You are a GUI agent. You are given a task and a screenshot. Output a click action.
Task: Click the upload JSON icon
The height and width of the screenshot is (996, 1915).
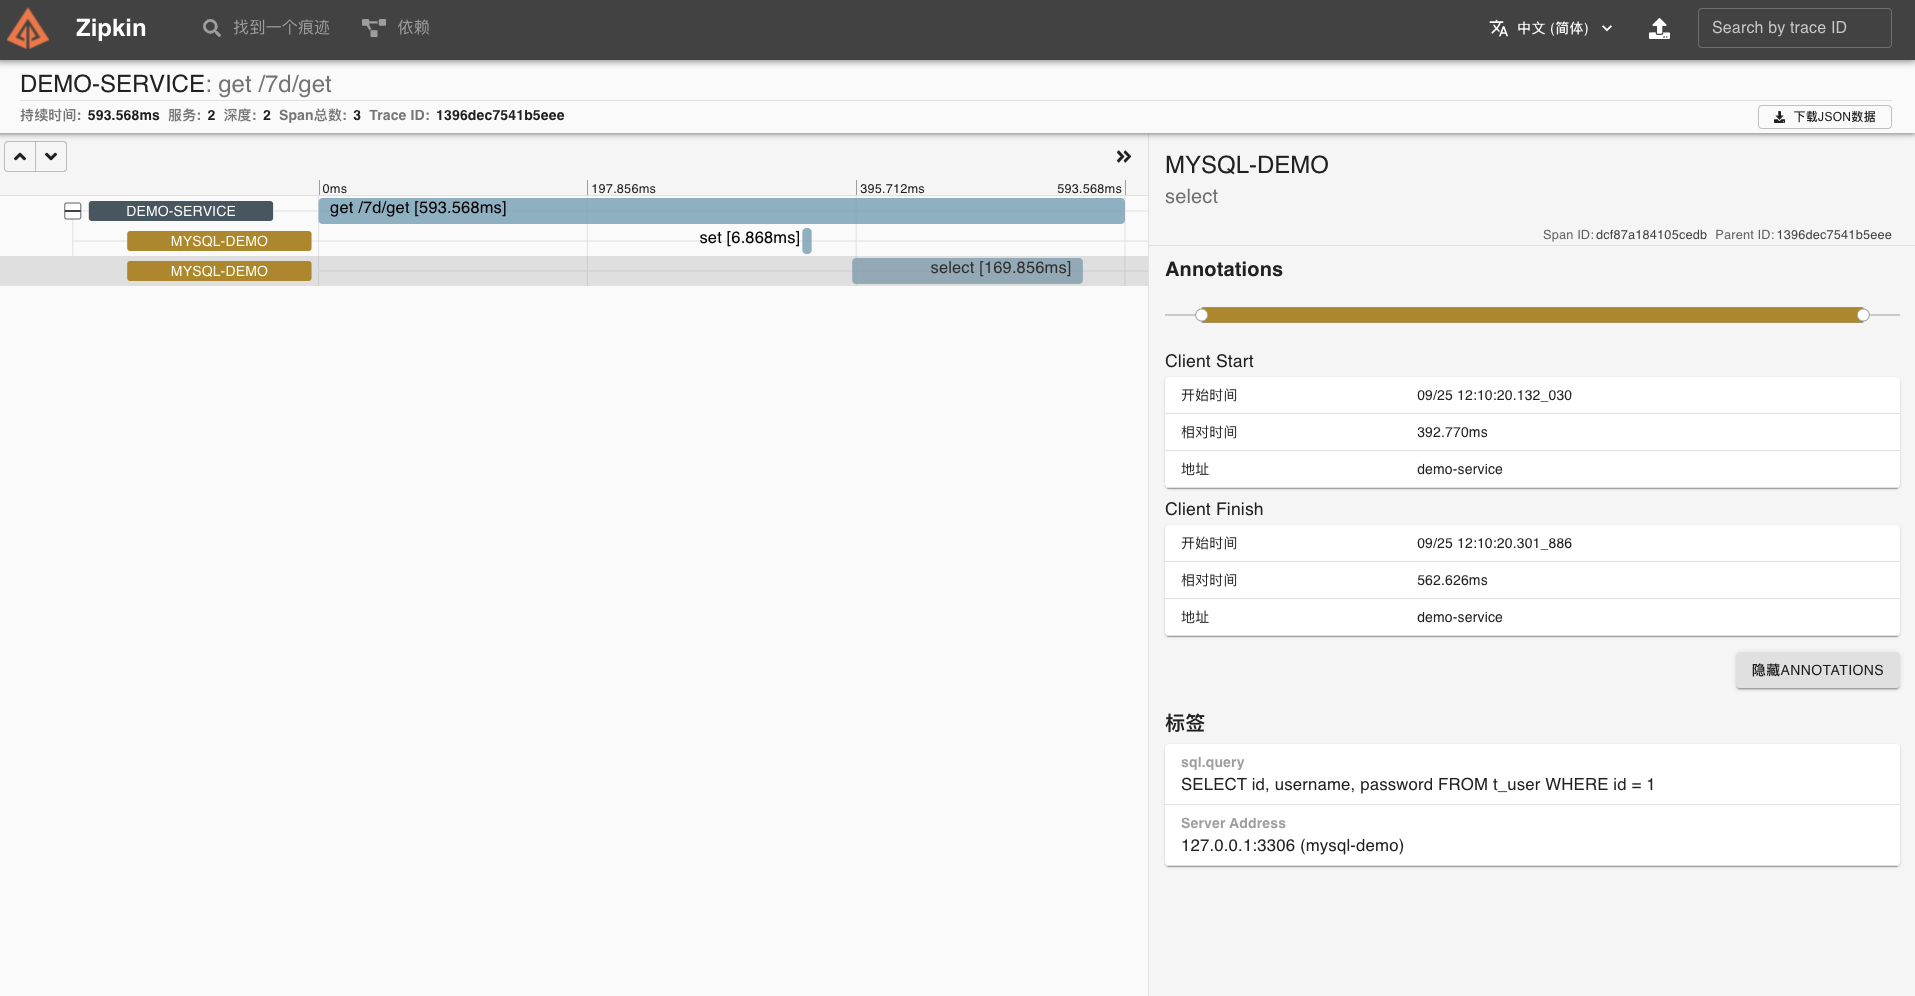[1659, 28]
